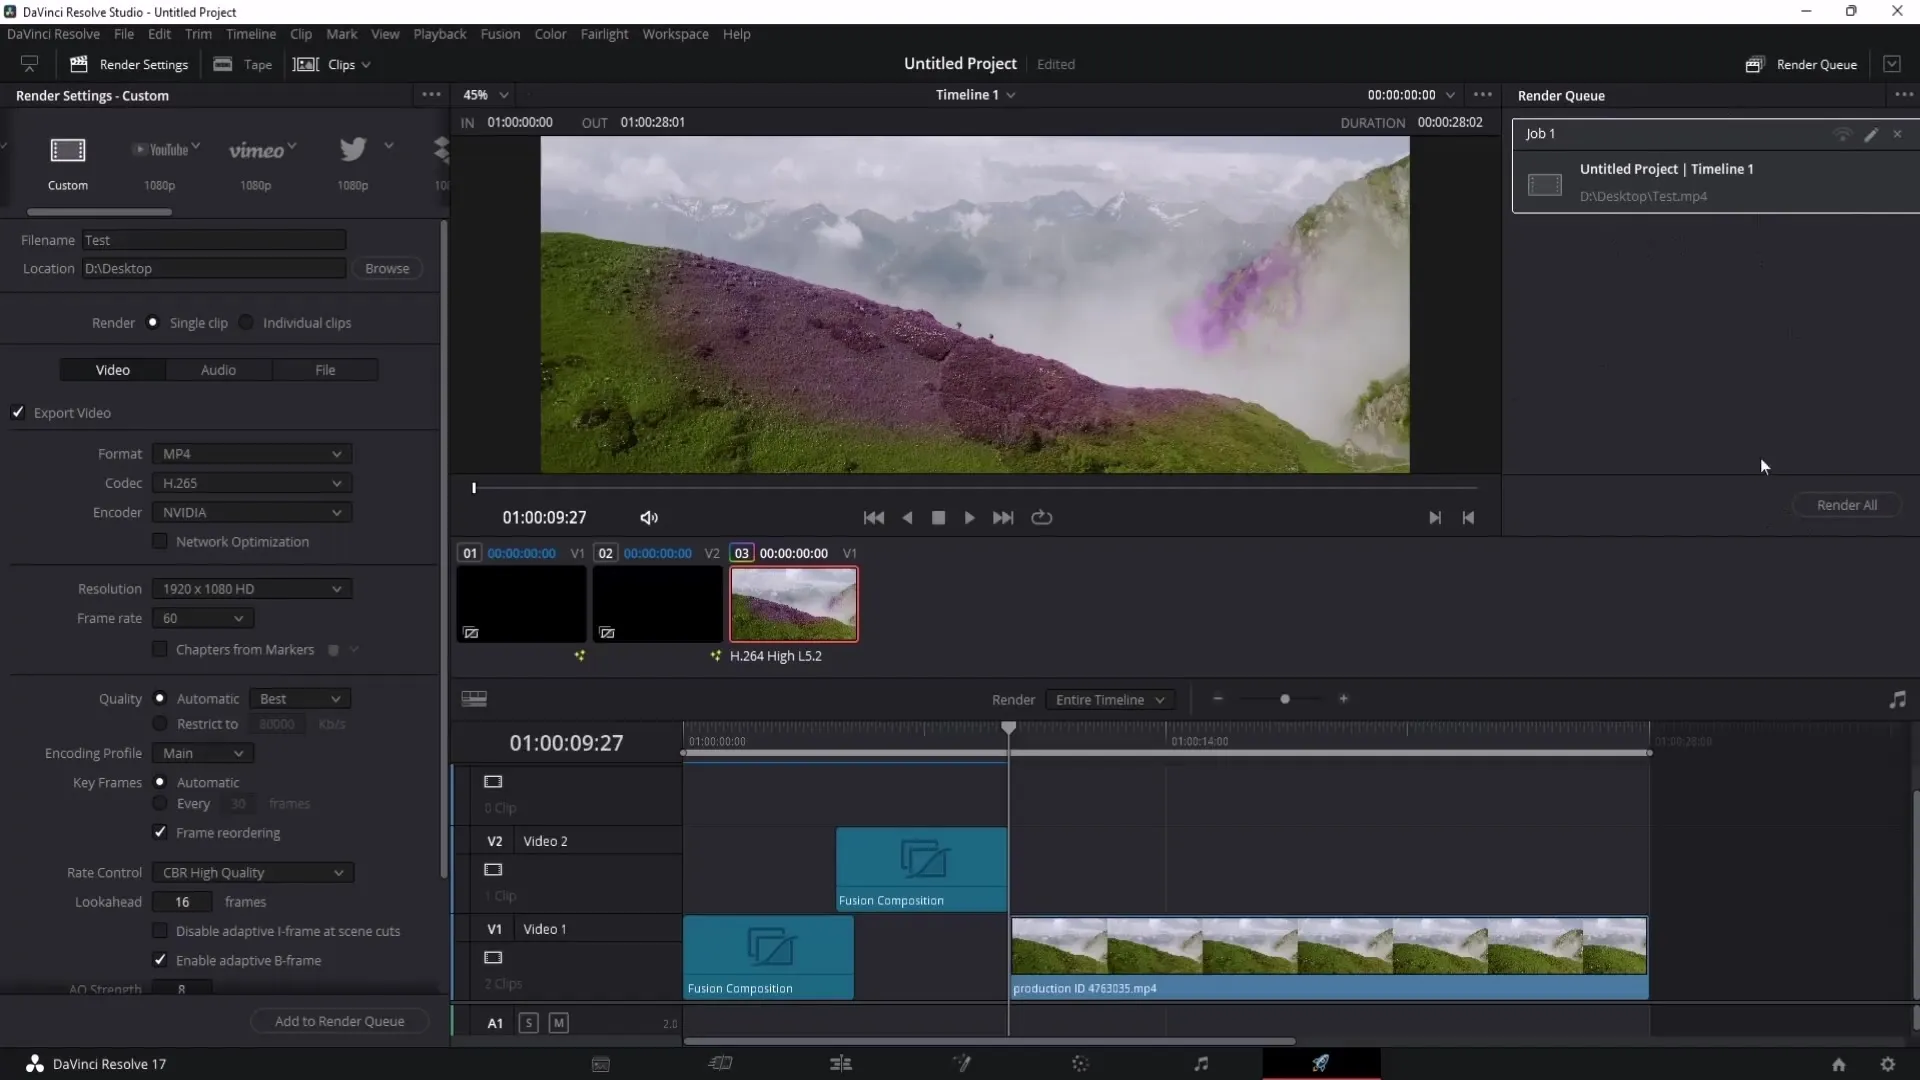Click the Deliver page icon in bottom toolbar
The width and height of the screenshot is (1920, 1080).
pyautogui.click(x=1320, y=1064)
